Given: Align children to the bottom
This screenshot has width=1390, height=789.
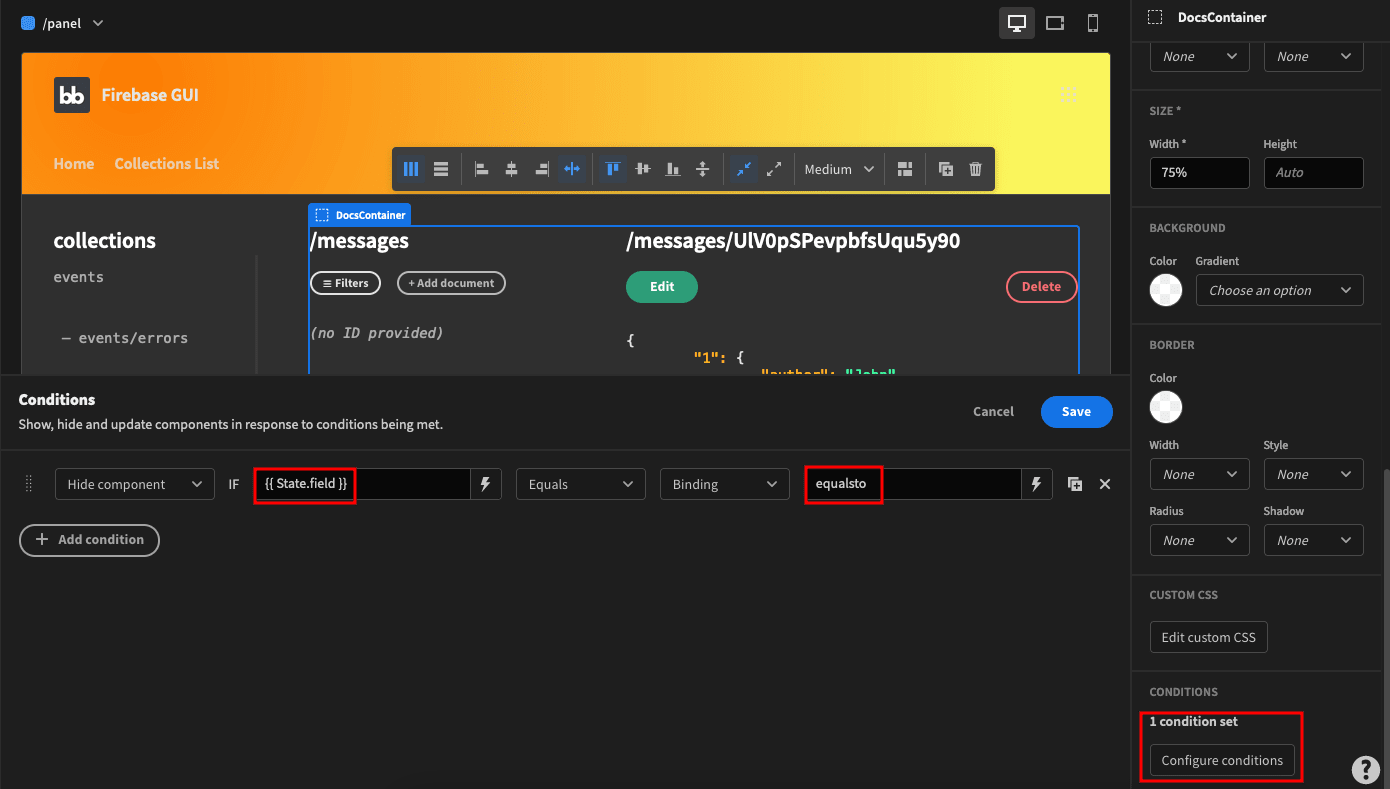Looking at the screenshot, I should tap(673, 169).
